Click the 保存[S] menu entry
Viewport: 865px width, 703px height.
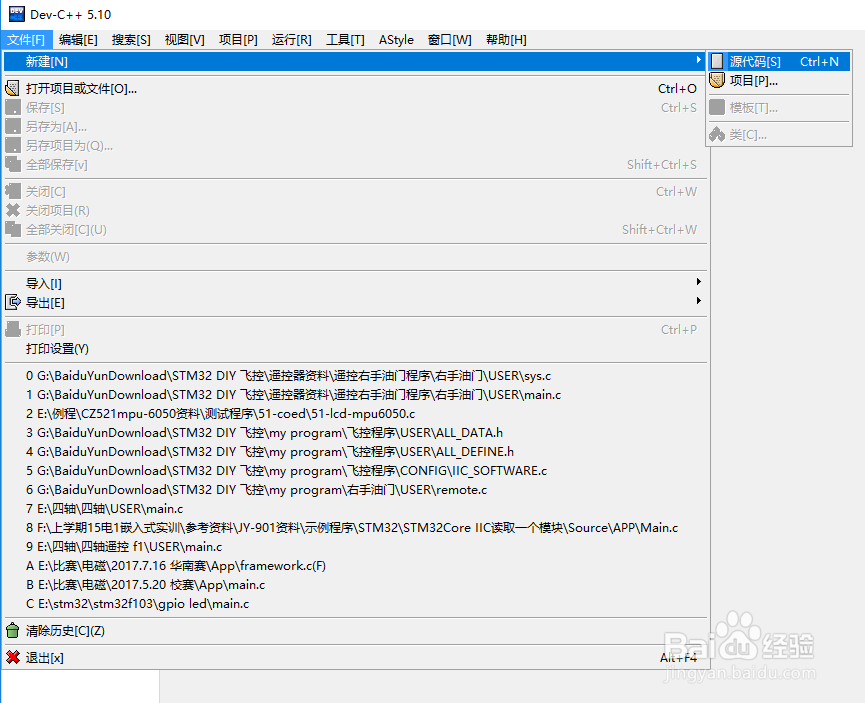(x=354, y=107)
